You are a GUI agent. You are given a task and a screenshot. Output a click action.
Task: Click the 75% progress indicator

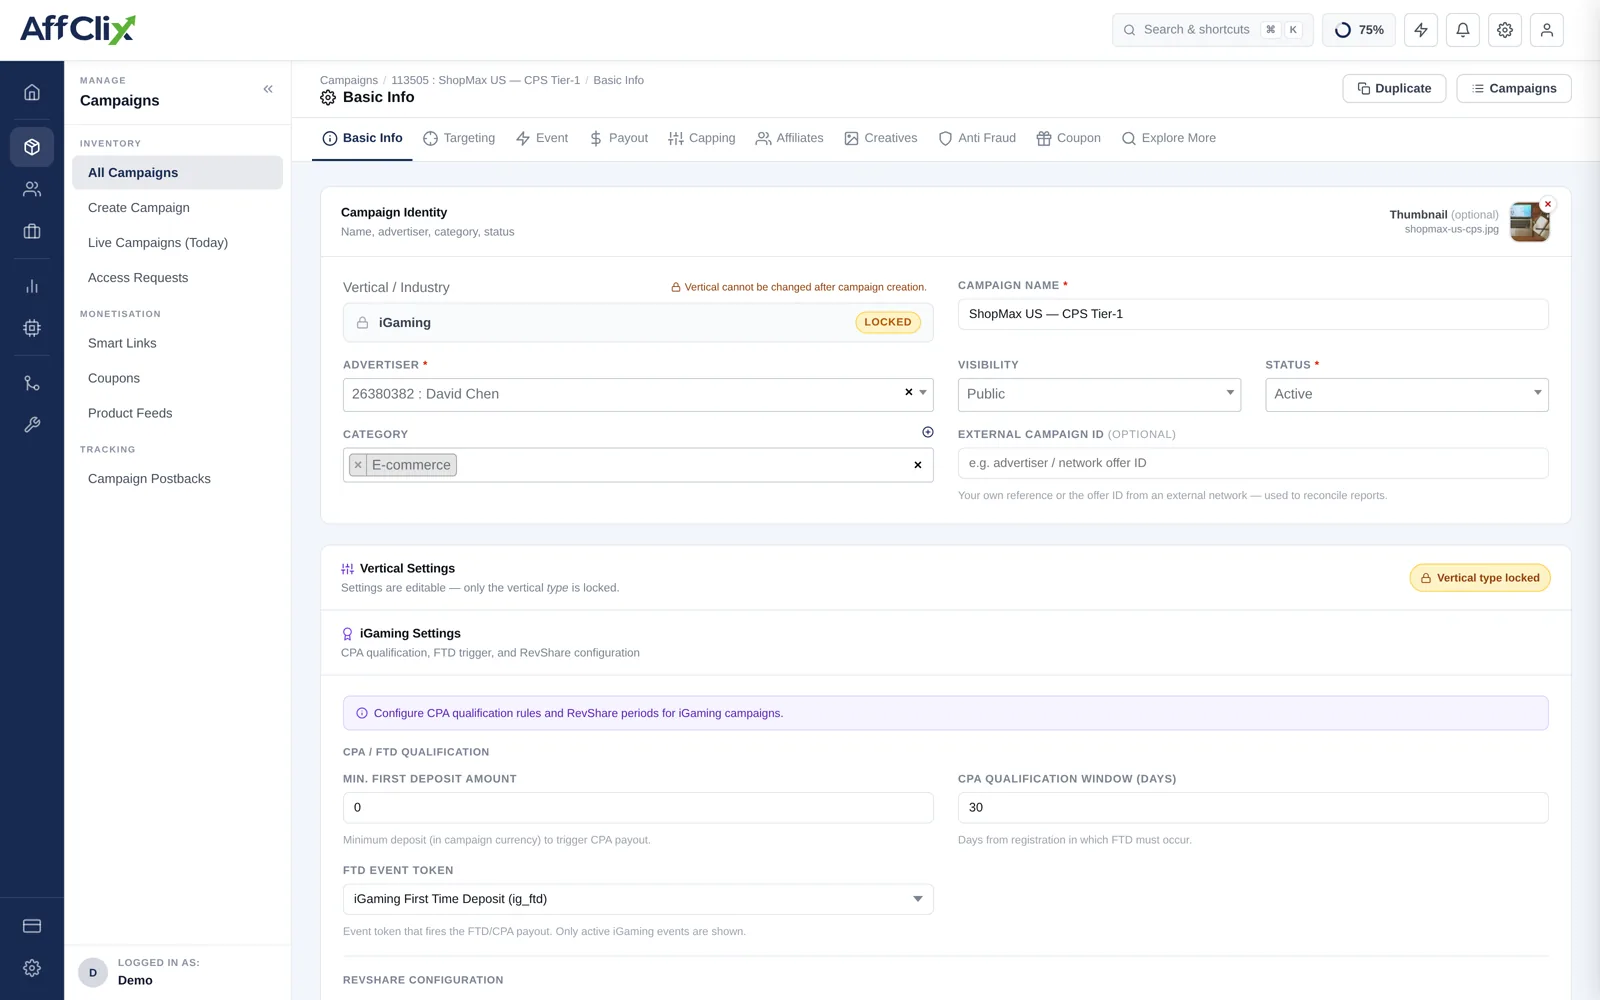tap(1359, 30)
